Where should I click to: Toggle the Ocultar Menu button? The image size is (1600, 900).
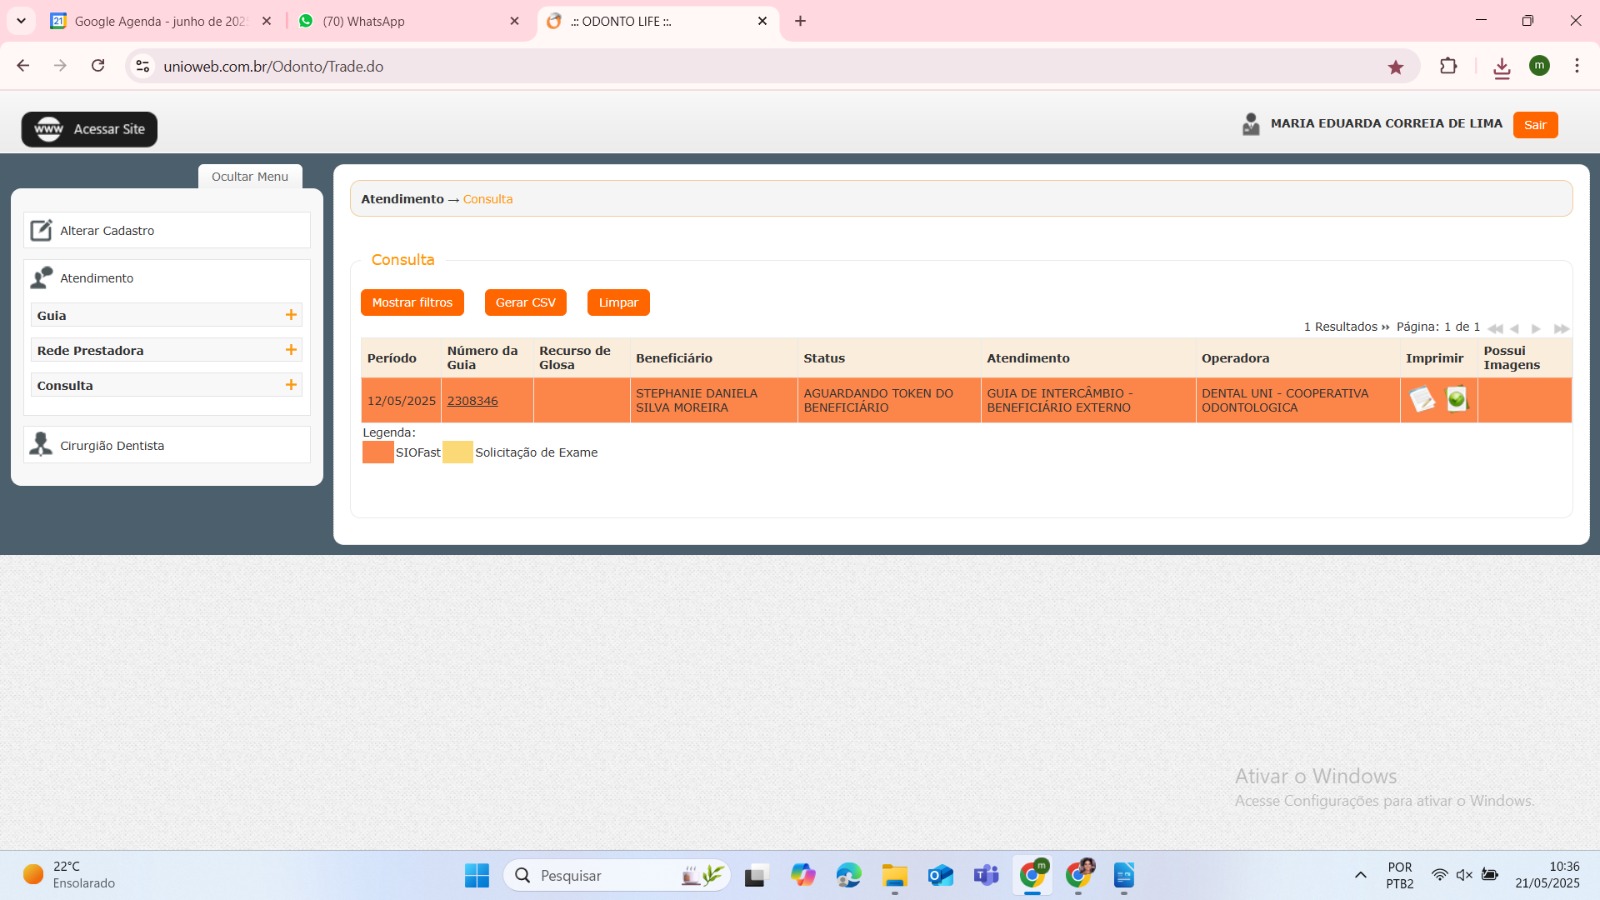click(250, 177)
